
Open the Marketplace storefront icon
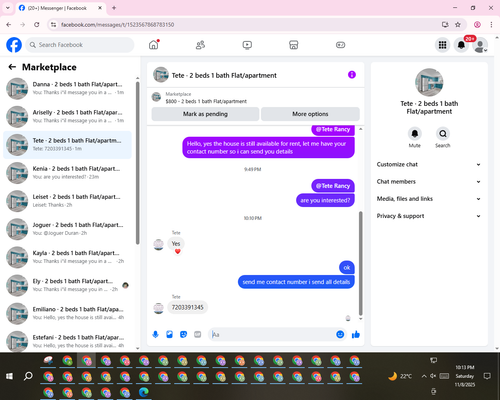[x=294, y=45]
